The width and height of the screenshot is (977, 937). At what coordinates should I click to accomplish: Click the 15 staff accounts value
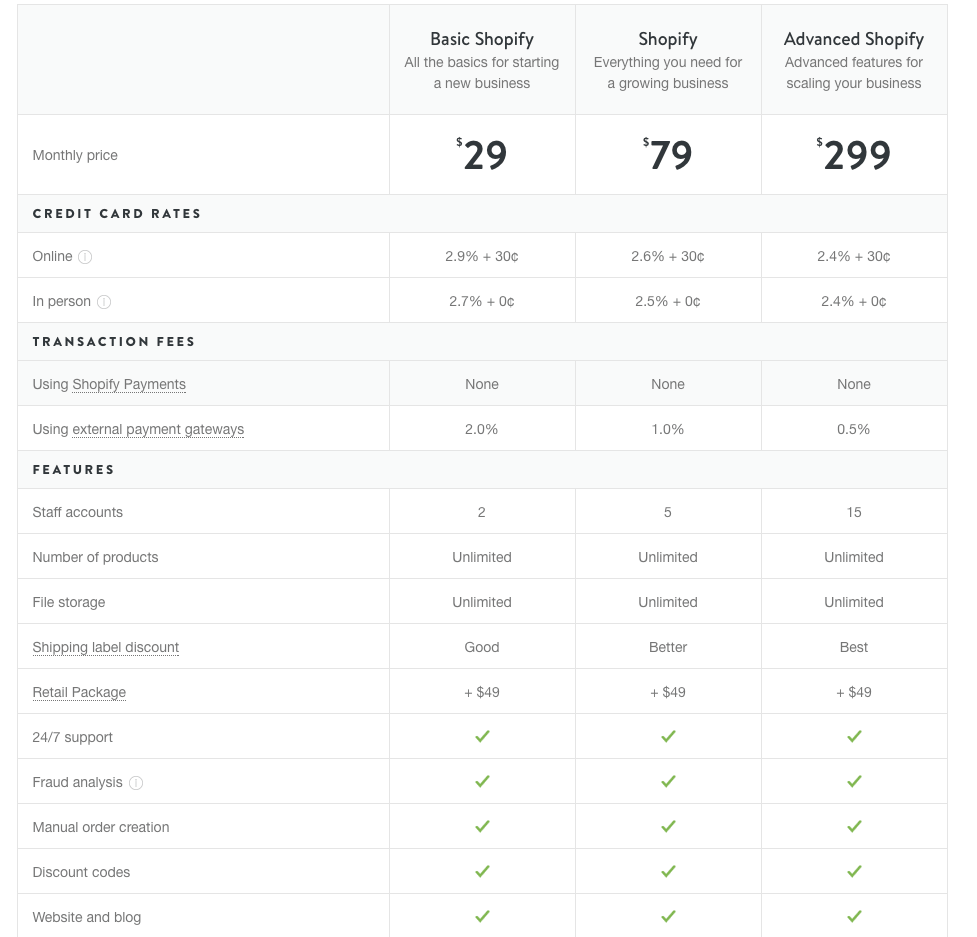[854, 512]
